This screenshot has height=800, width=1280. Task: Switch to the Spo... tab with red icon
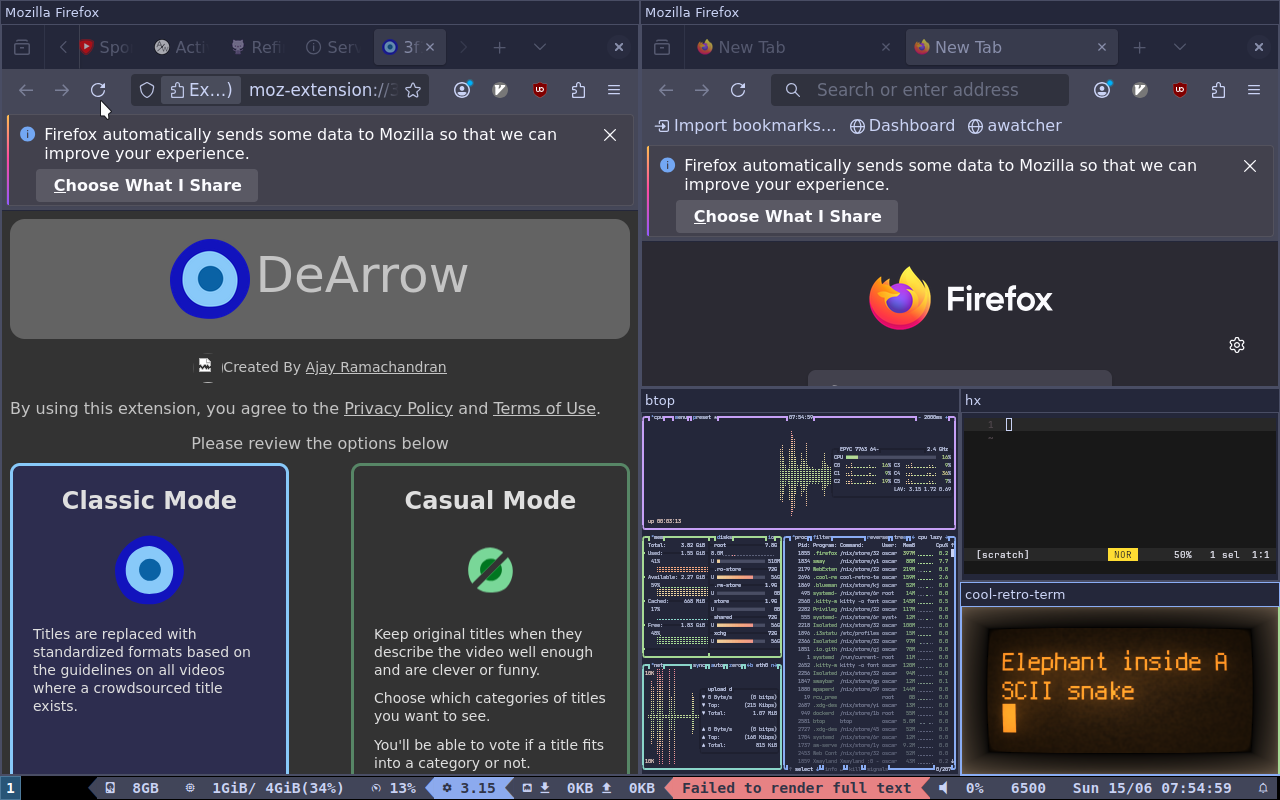[x=106, y=47]
